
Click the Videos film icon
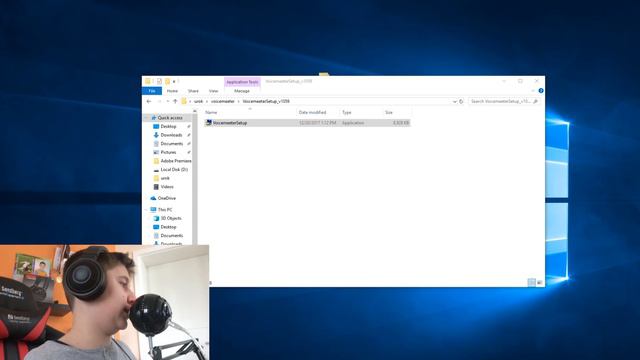(156, 187)
